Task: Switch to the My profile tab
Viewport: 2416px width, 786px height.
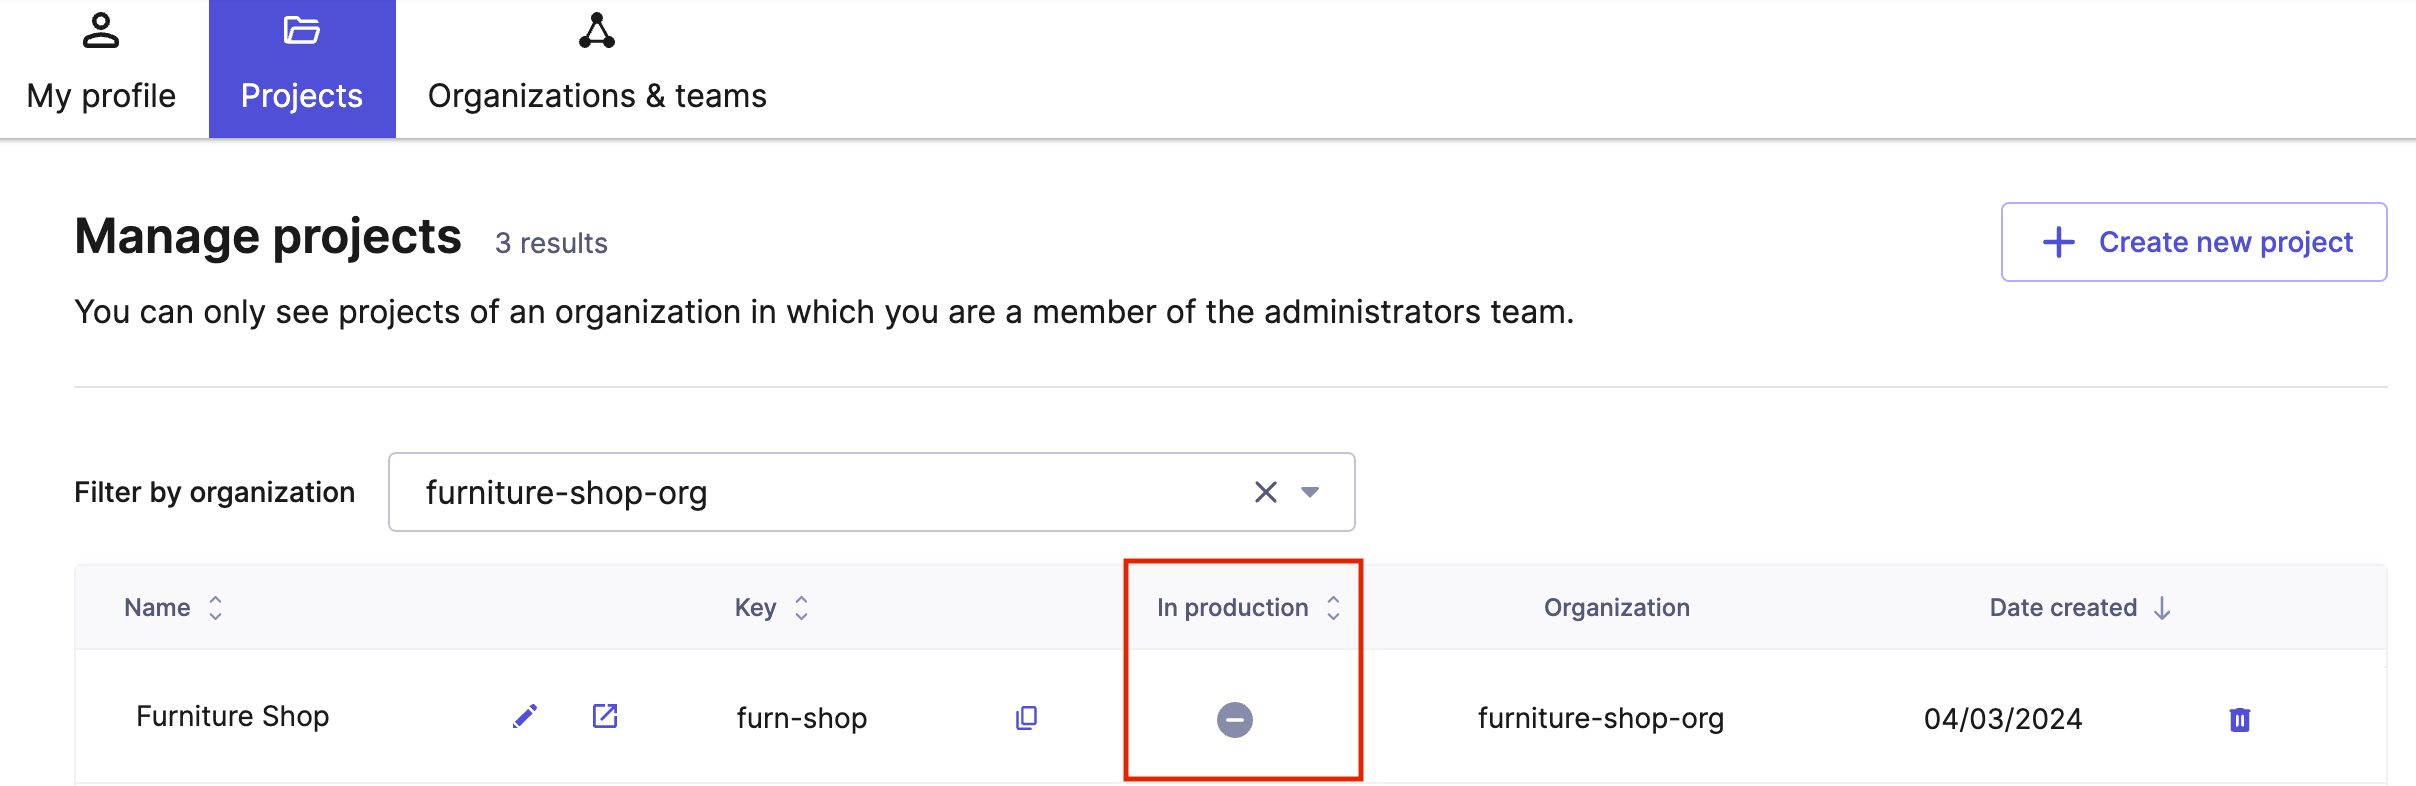Action: click(x=102, y=70)
